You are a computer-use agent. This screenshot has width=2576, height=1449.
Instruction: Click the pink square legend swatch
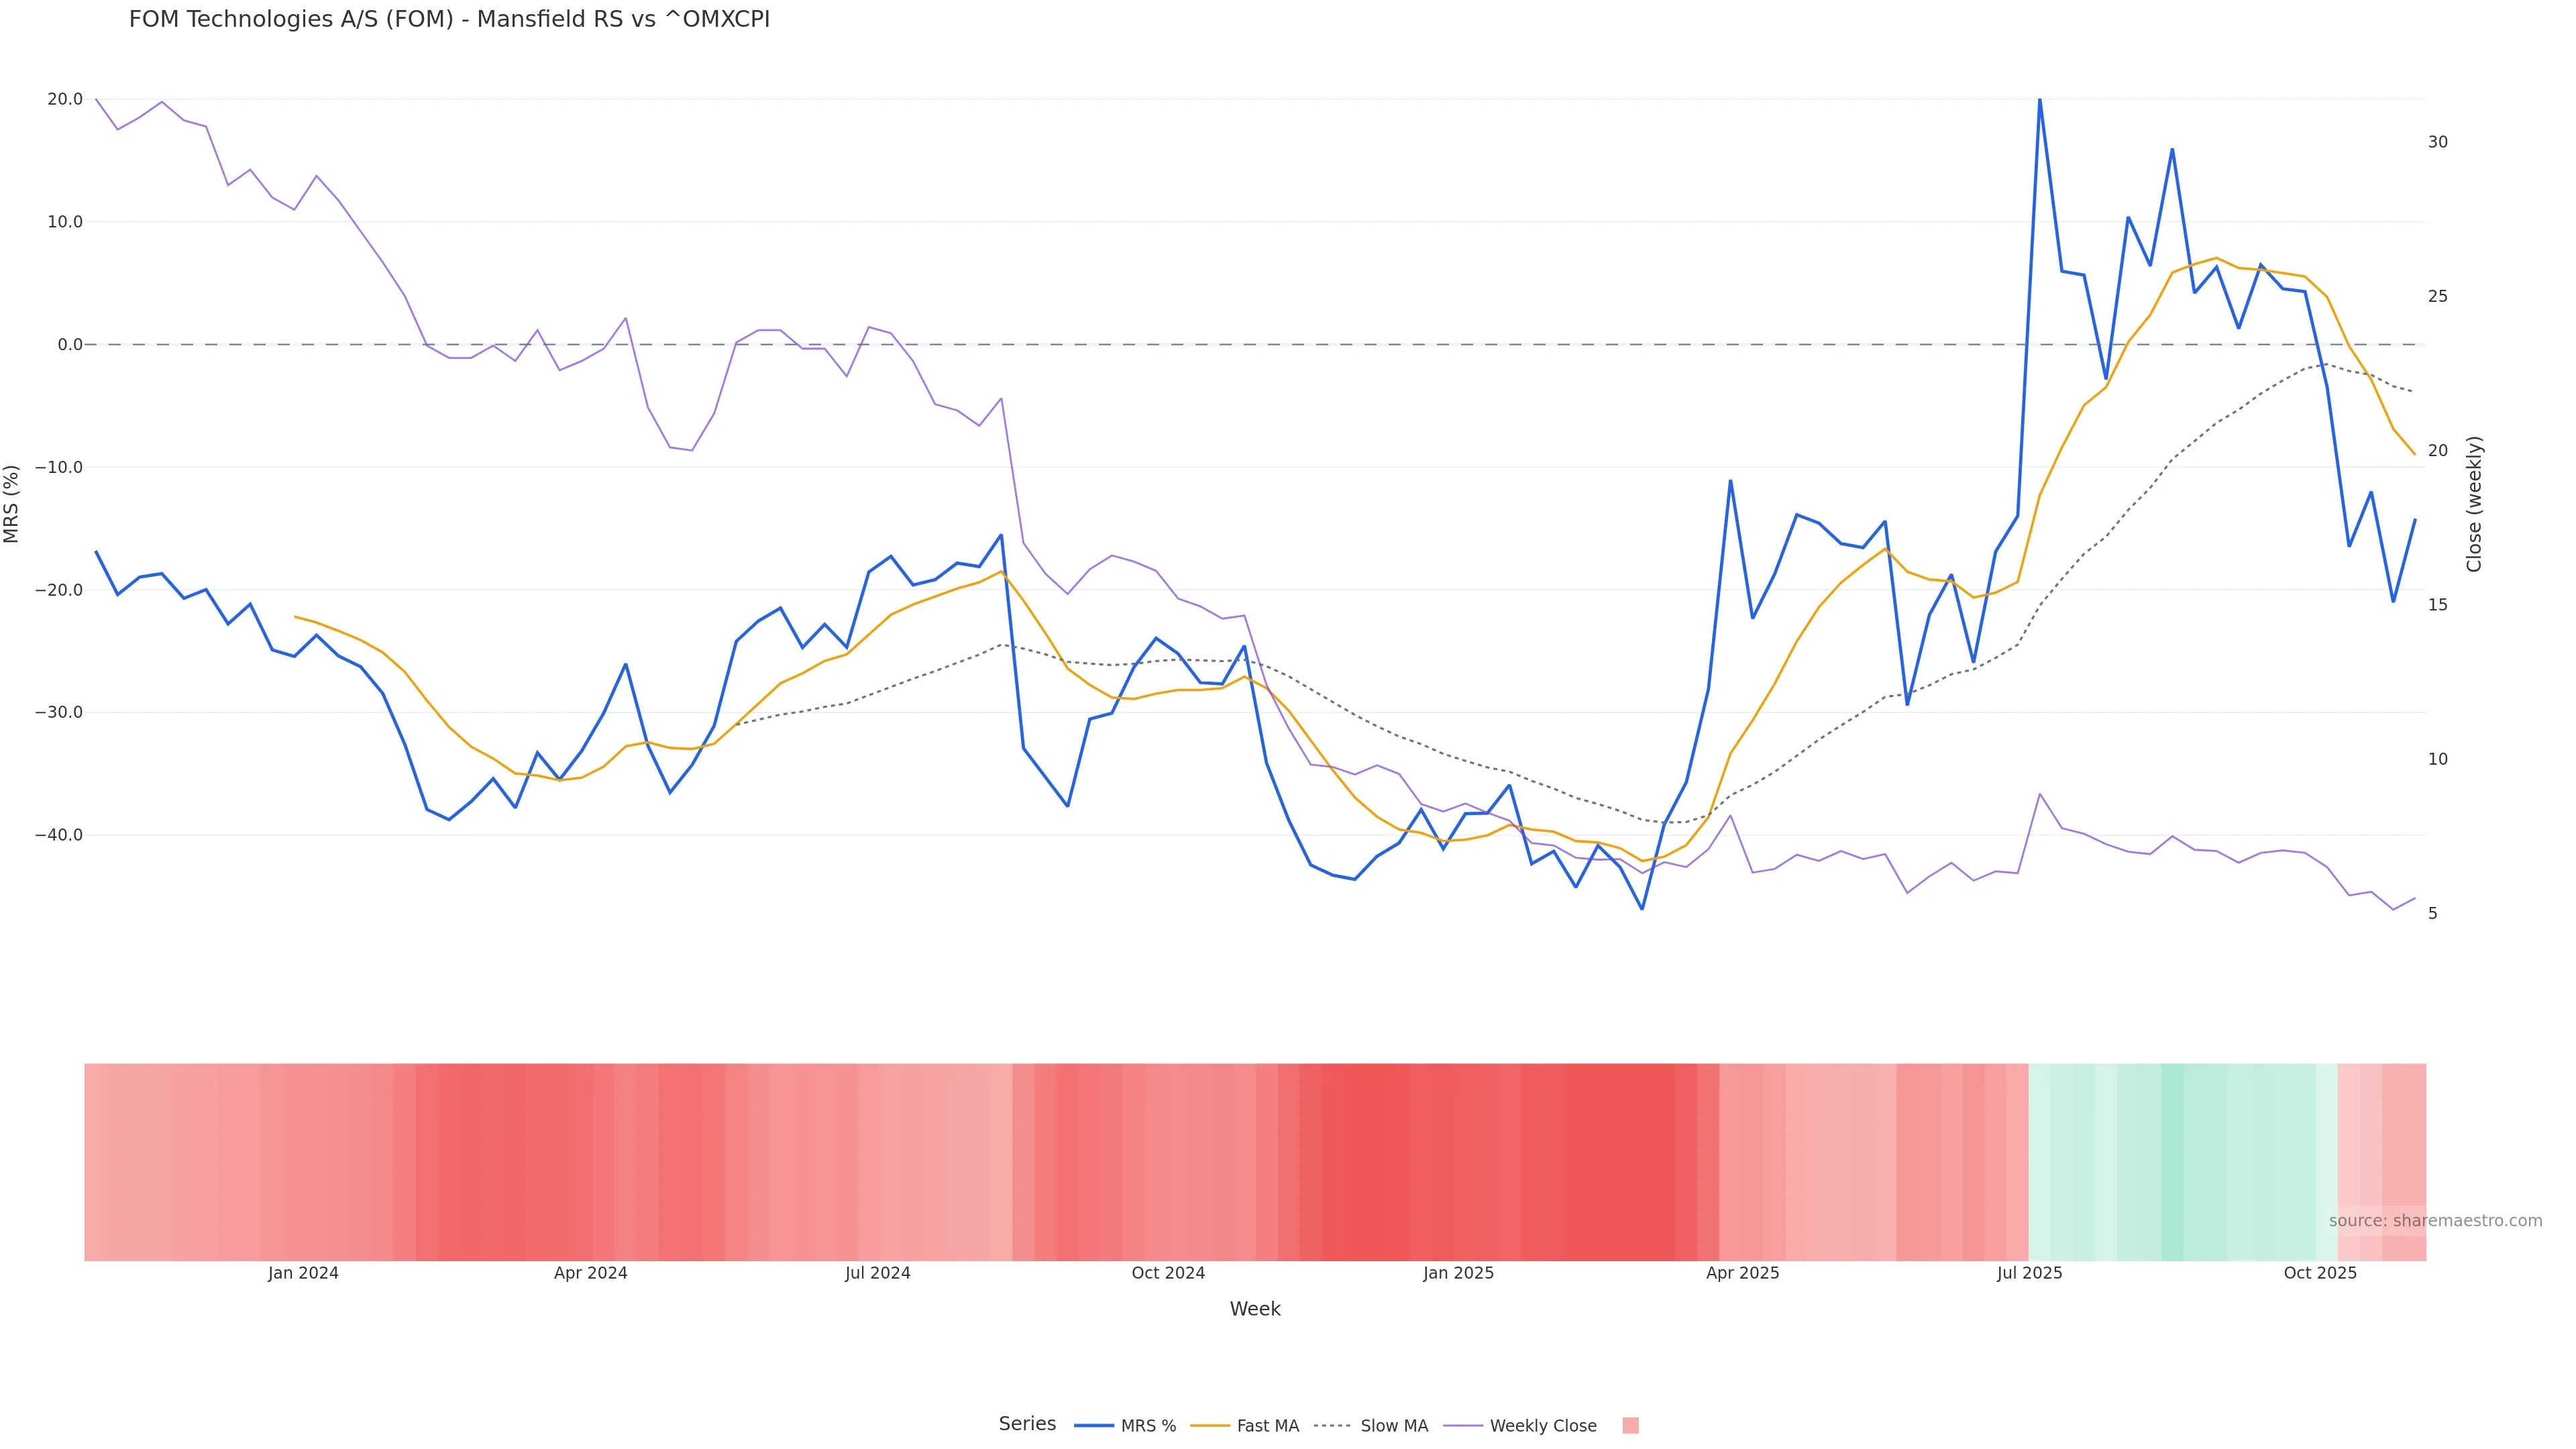[x=1630, y=1426]
